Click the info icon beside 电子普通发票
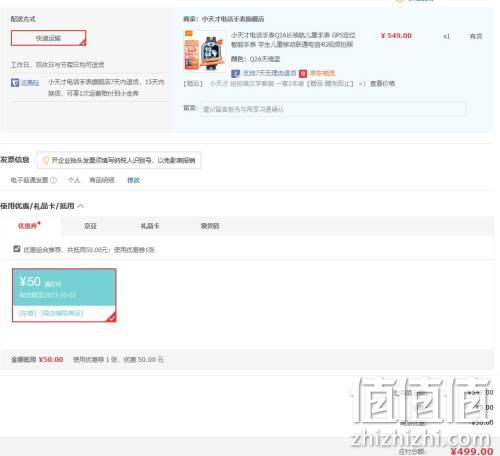 click(53, 180)
